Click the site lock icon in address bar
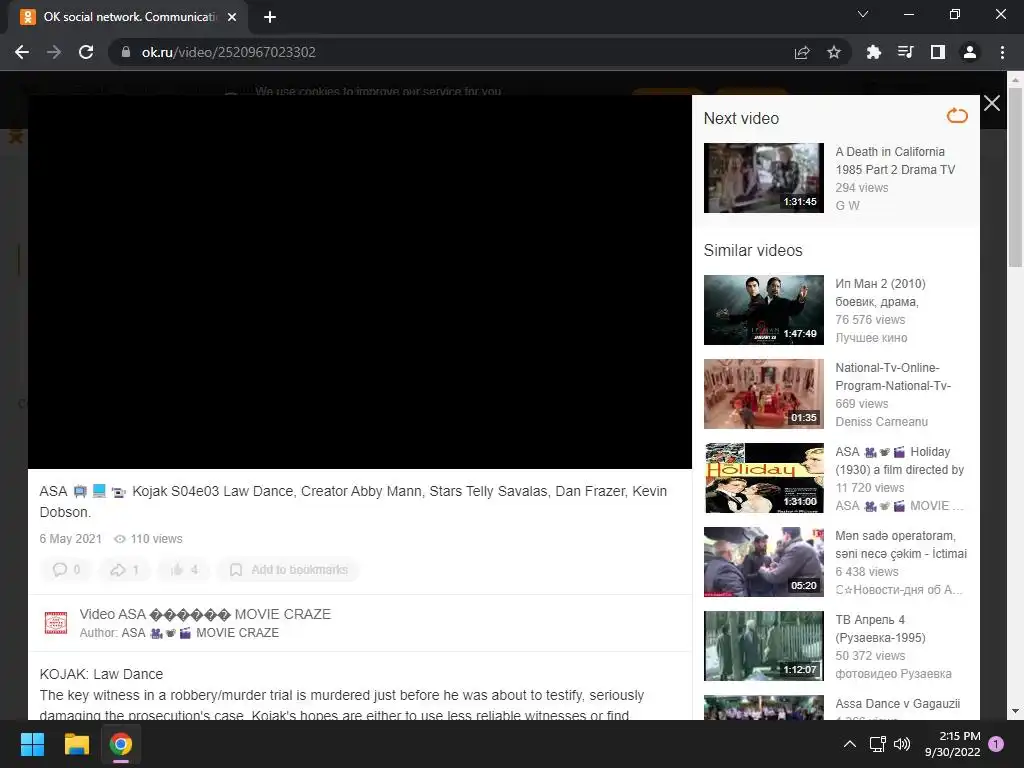1024x768 pixels. tap(125, 52)
